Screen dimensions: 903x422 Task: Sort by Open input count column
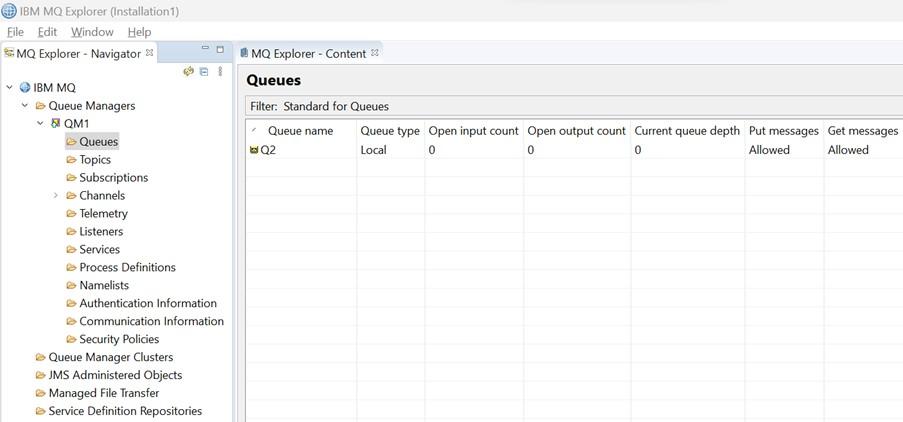coord(474,131)
